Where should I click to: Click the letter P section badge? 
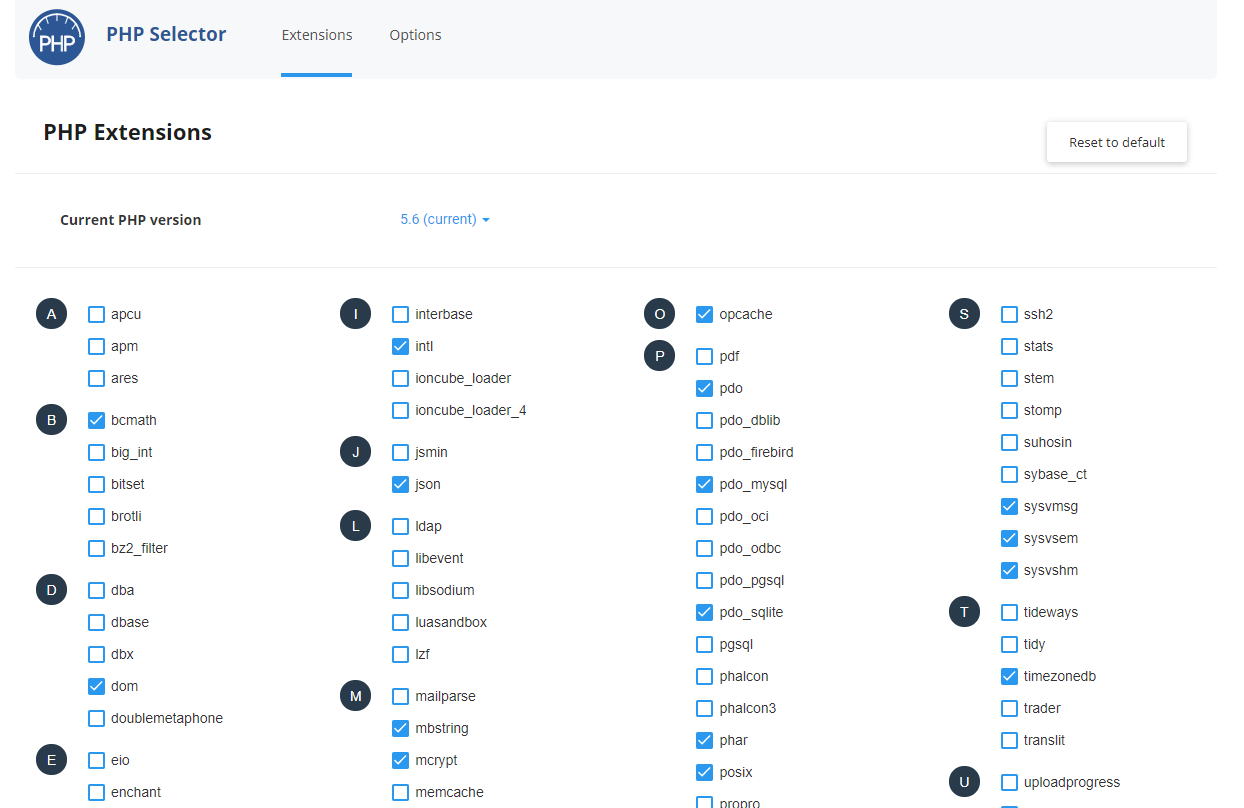pos(659,355)
